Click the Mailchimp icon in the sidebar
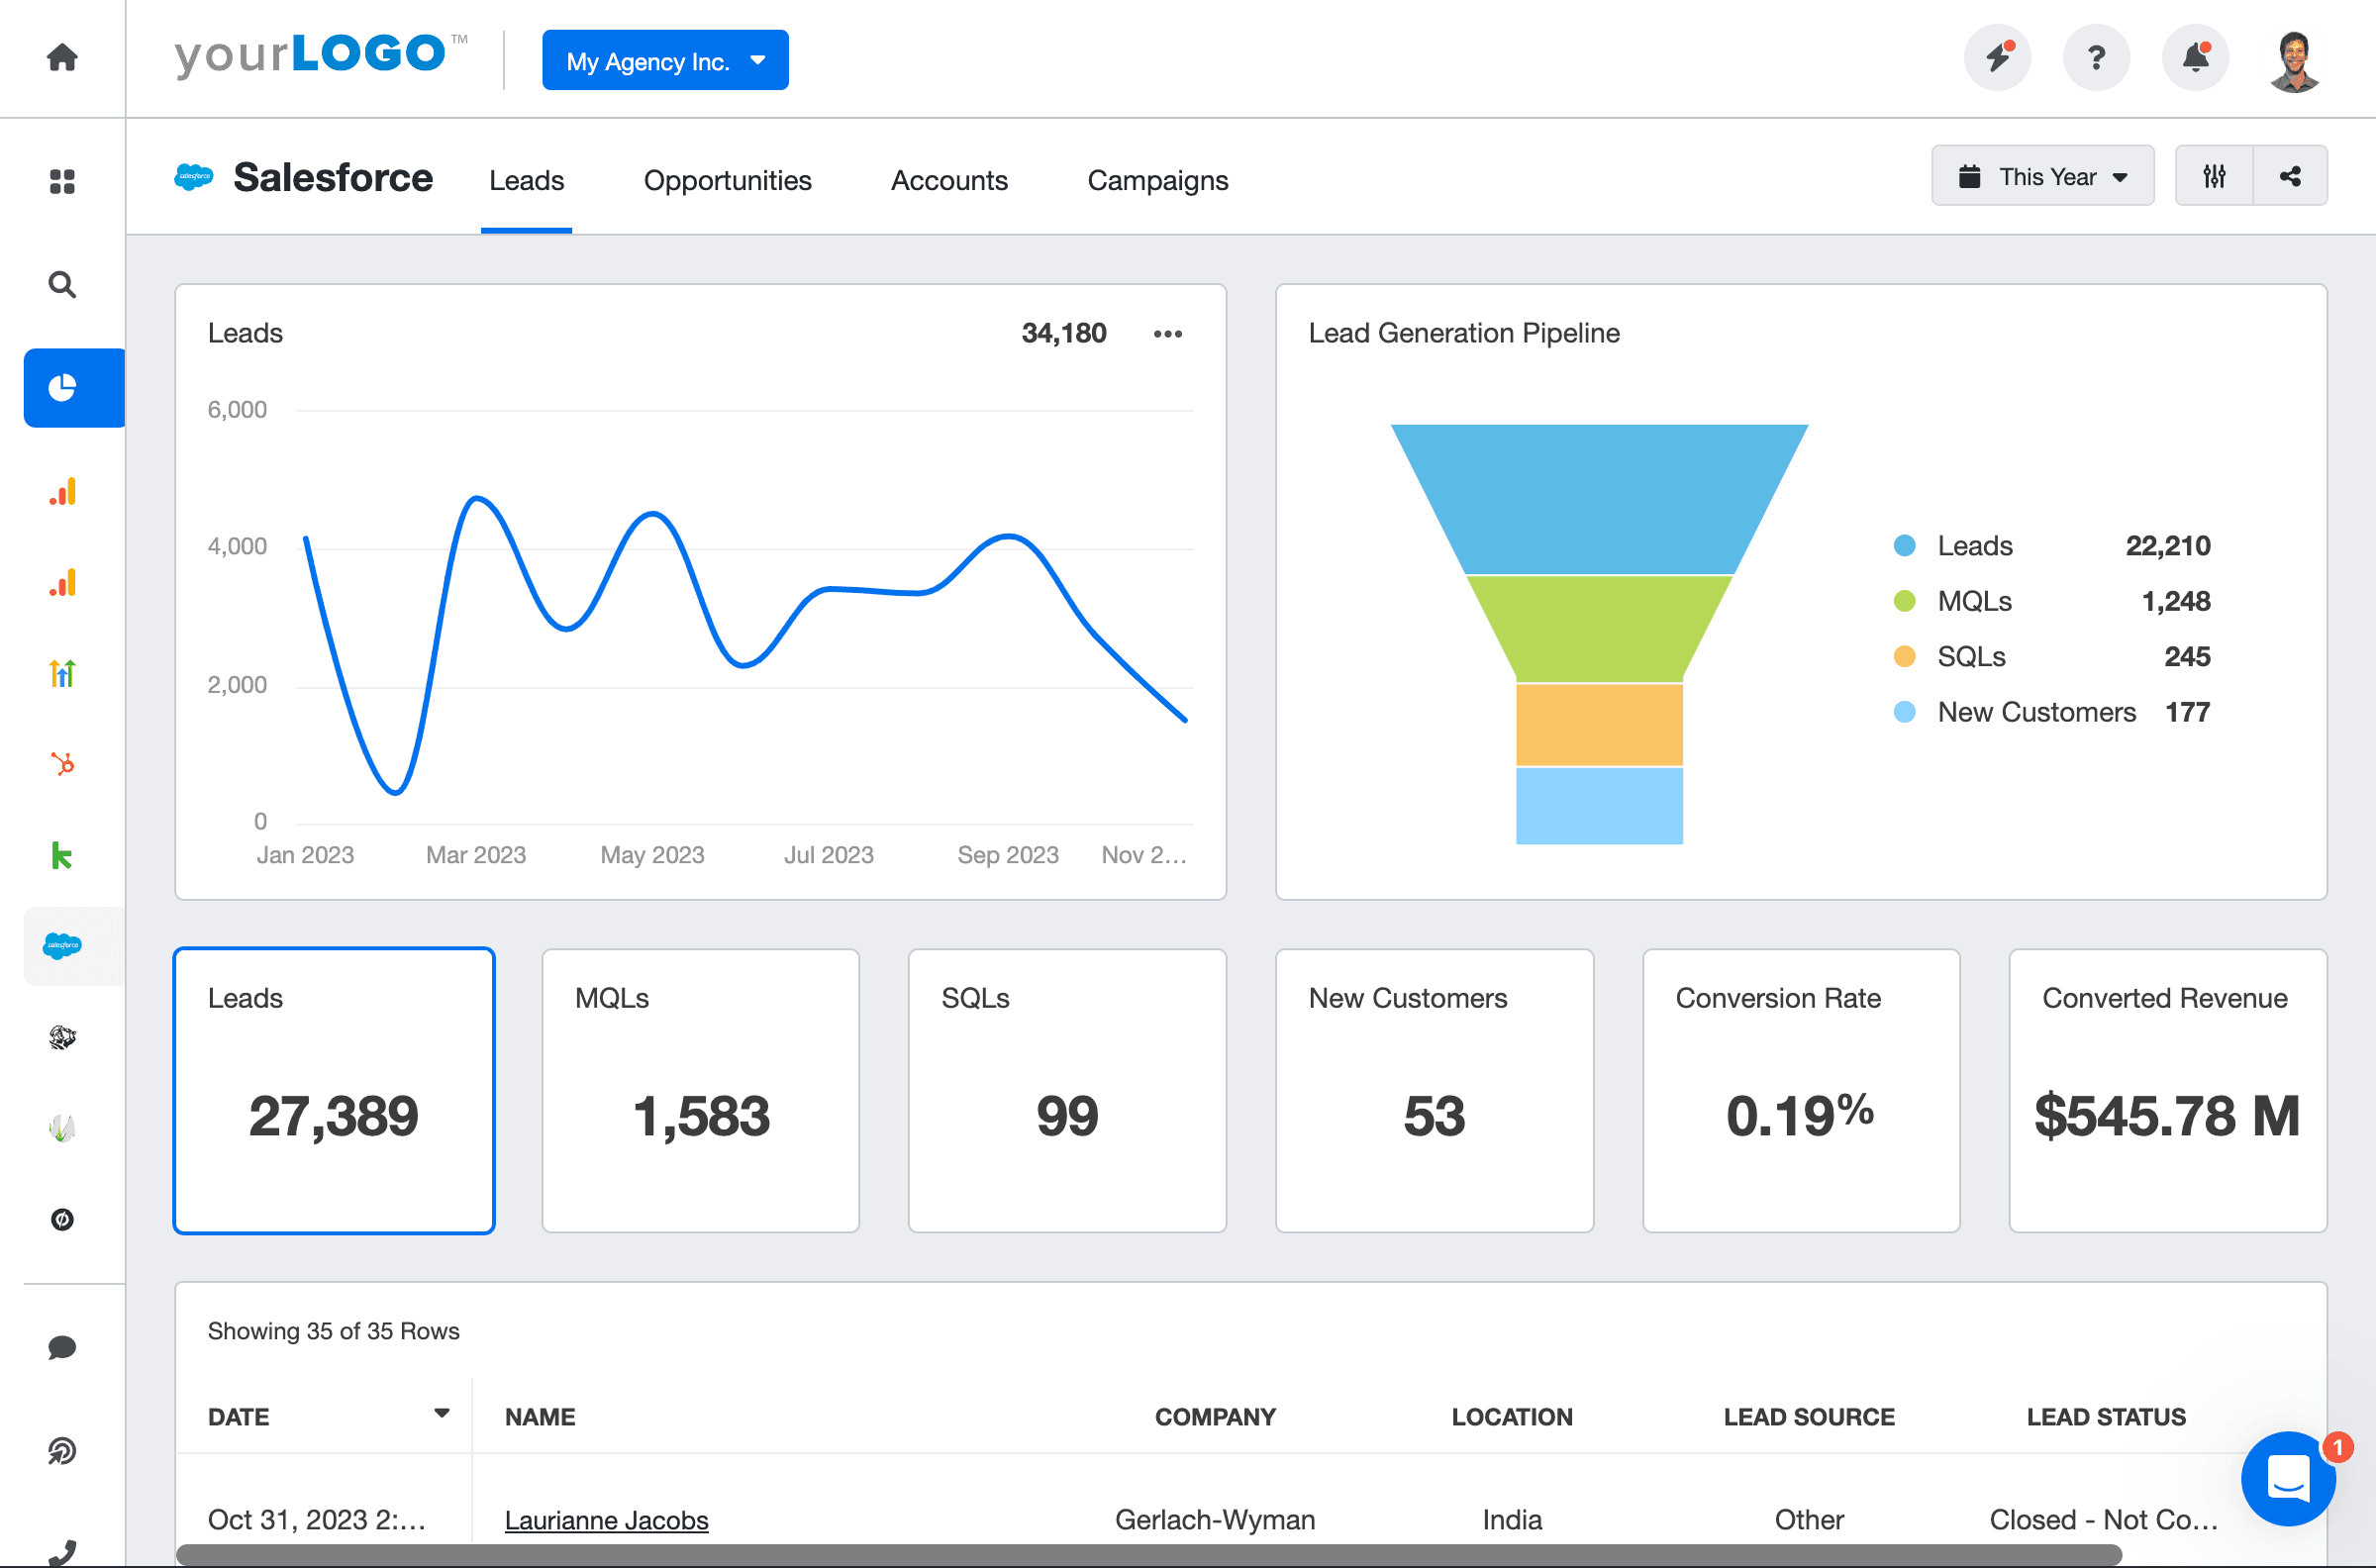This screenshot has width=2376, height=1568. click(x=62, y=1038)
